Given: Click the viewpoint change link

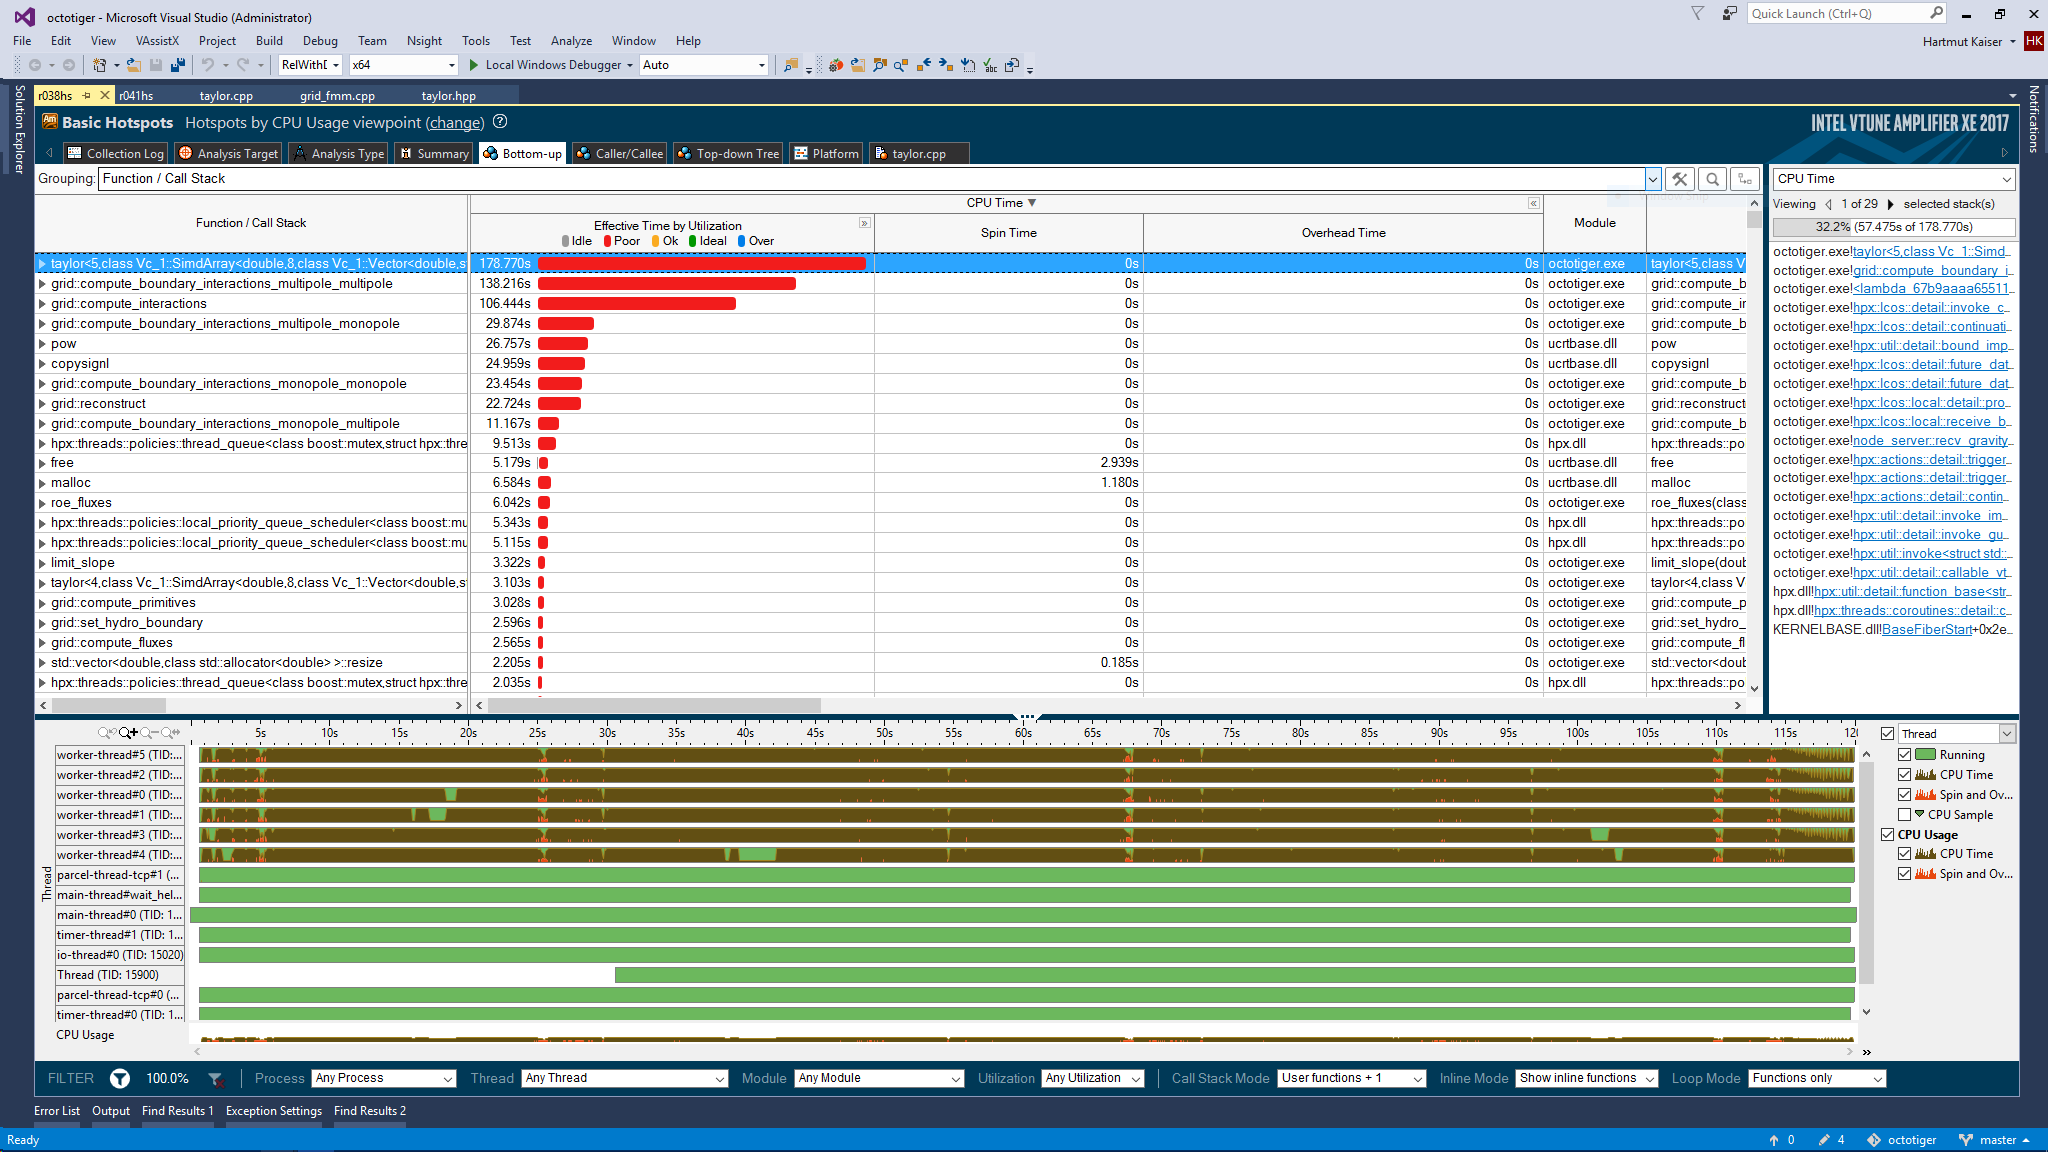Looking at the screenshot, I should [455, 123].
